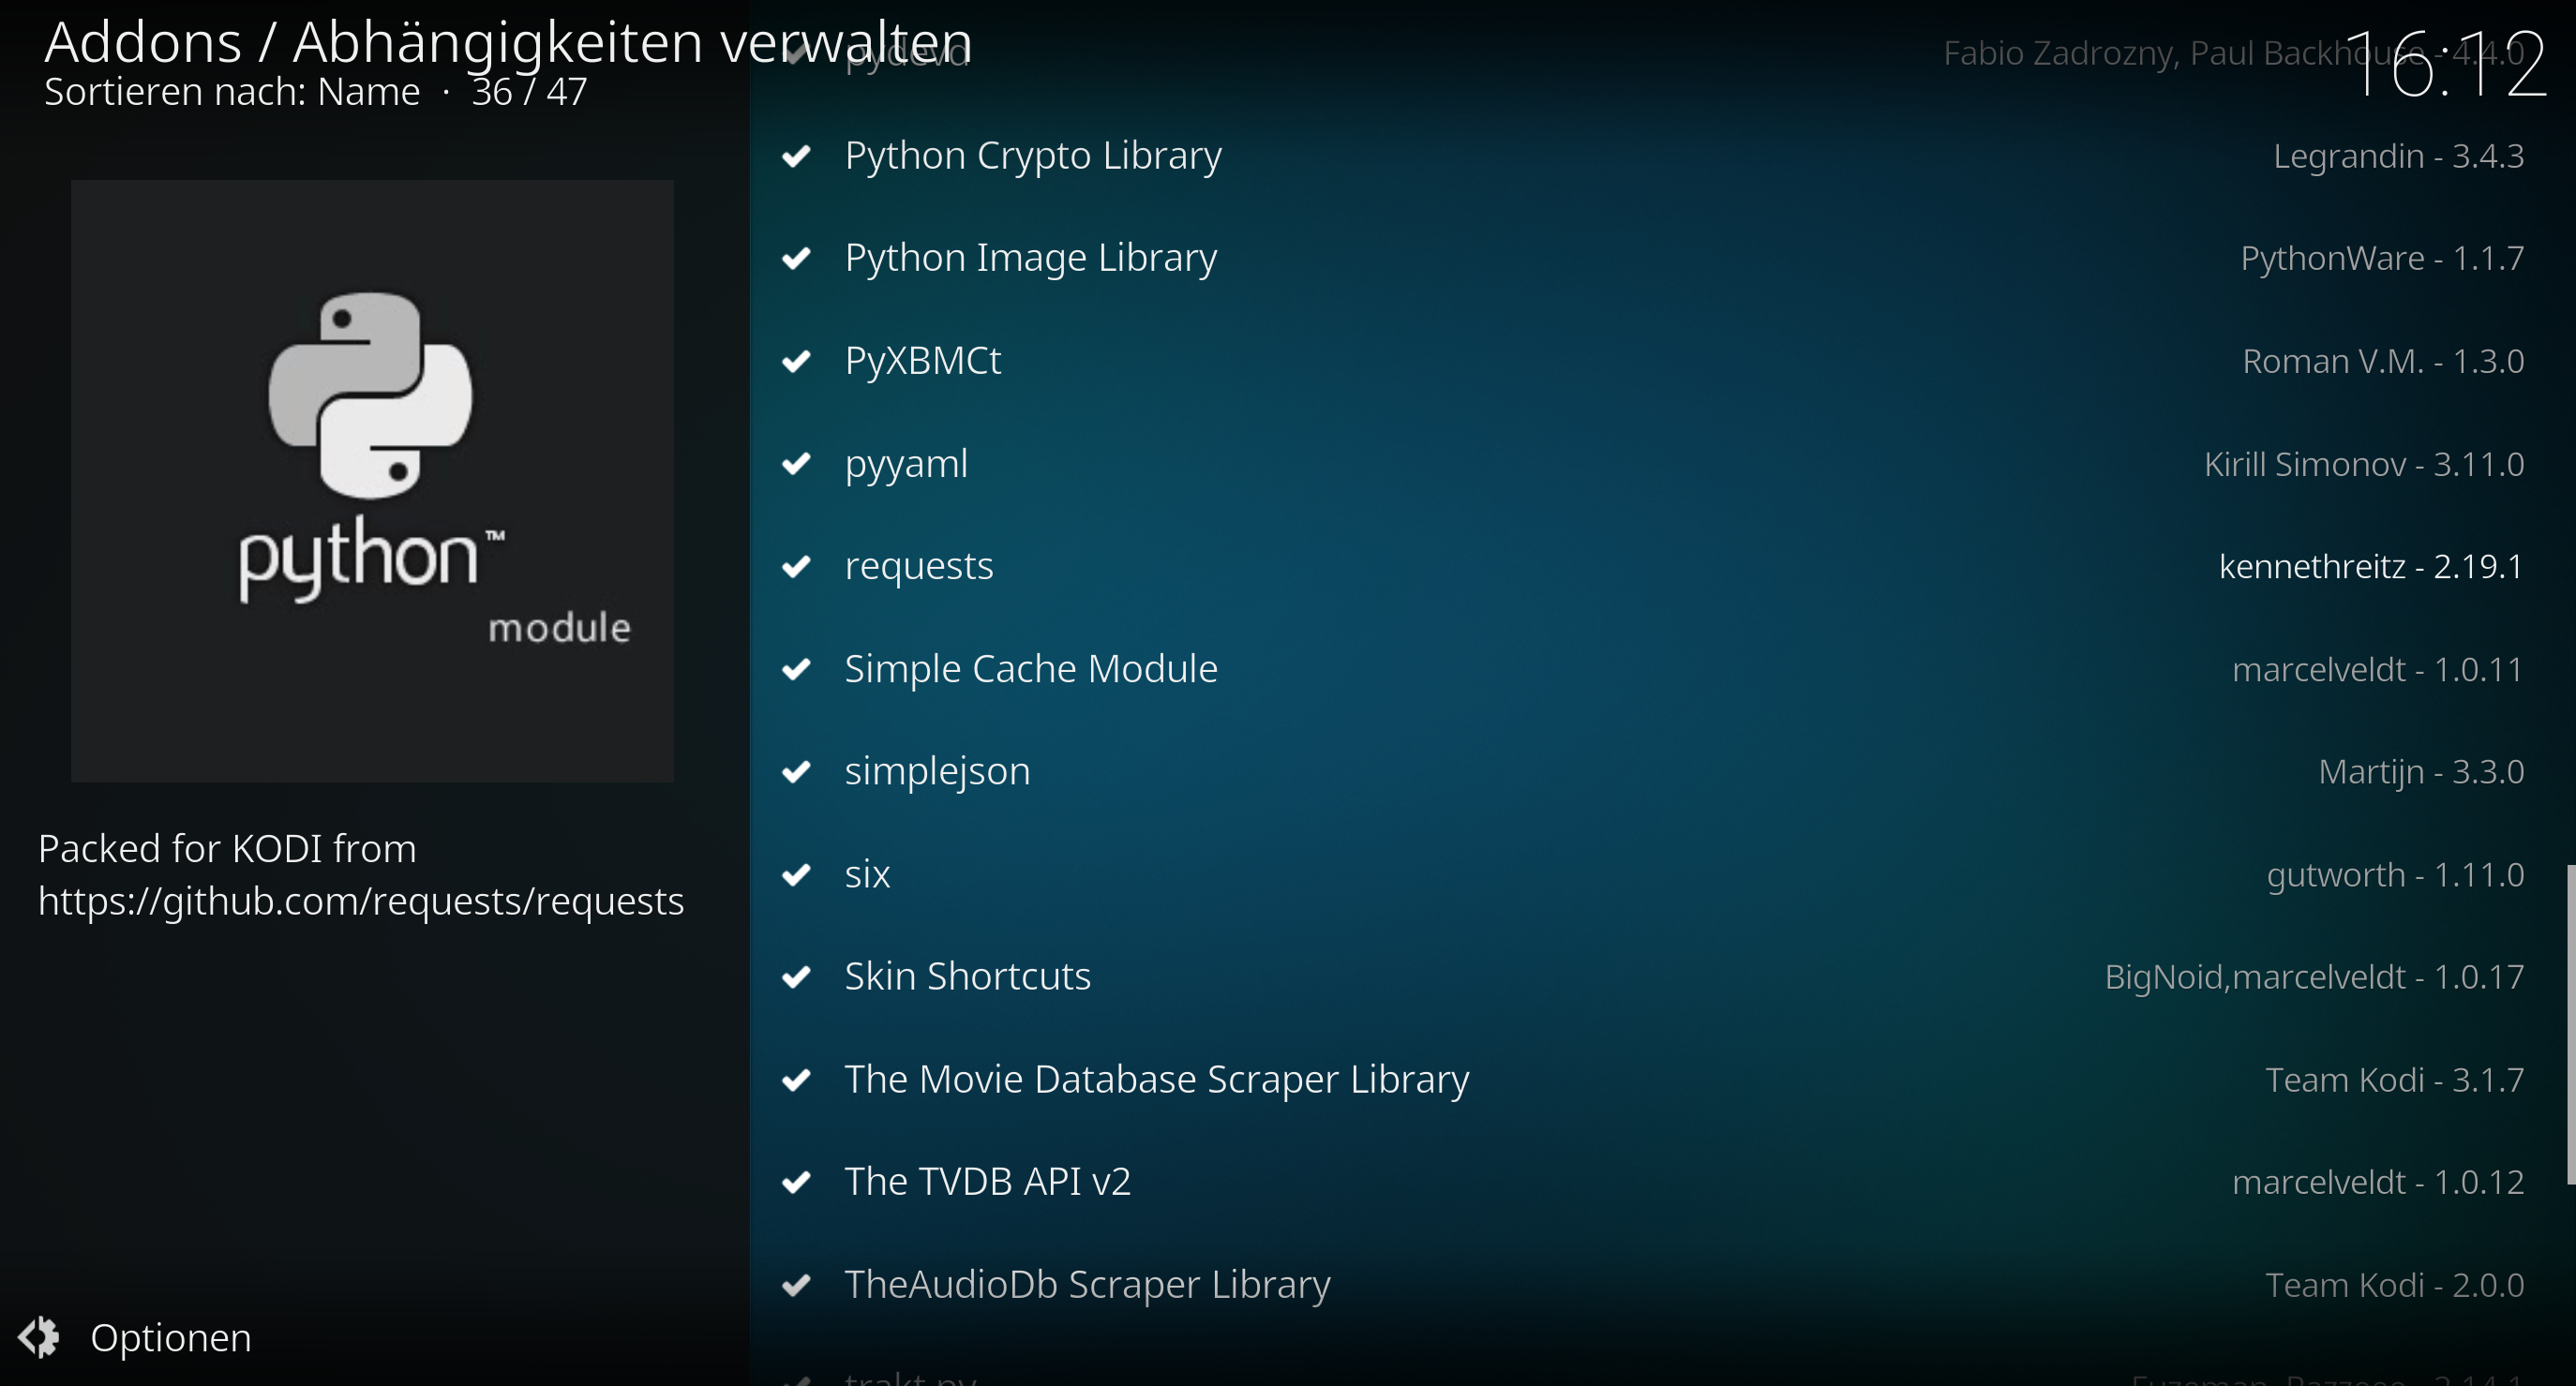Screen dimensions: 2576x1386
Task: Open the Optionen side menu
Action: [135, 1337]
